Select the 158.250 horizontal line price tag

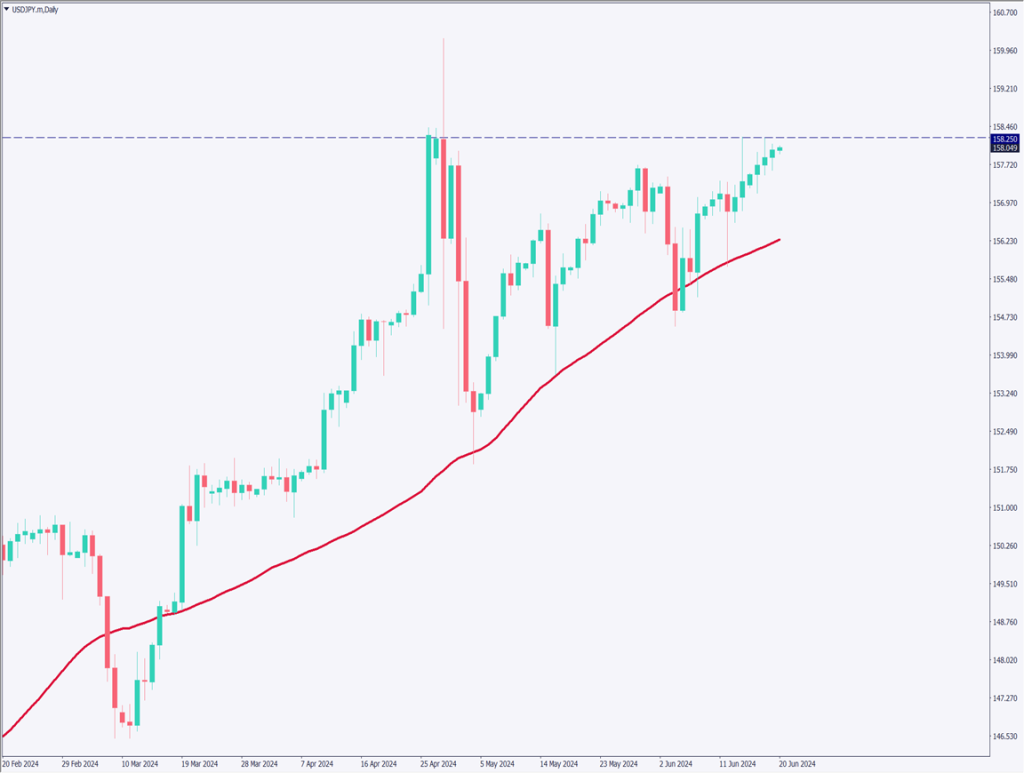point(1004,138)
